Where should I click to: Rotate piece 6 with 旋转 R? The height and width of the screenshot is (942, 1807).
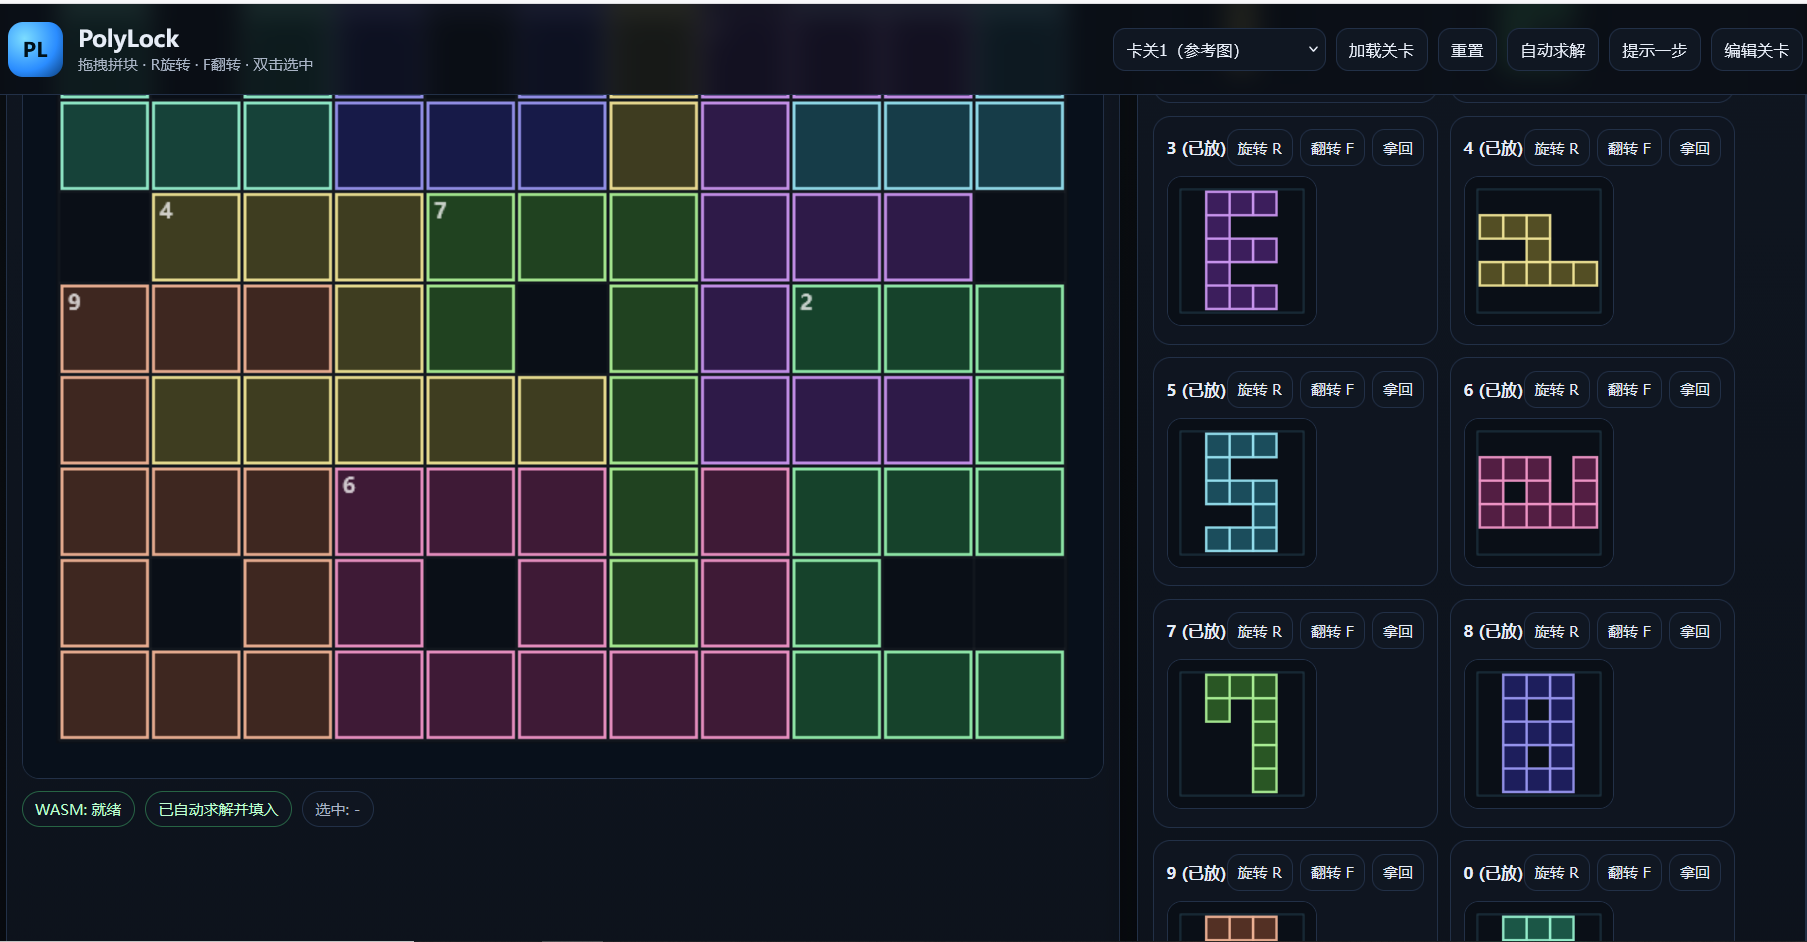1556,389
